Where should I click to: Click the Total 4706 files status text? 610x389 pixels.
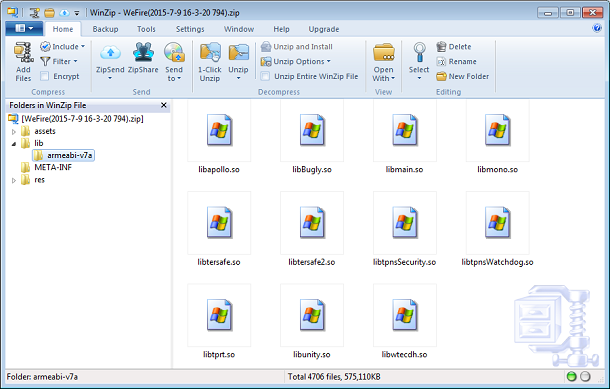coord(334,377)
